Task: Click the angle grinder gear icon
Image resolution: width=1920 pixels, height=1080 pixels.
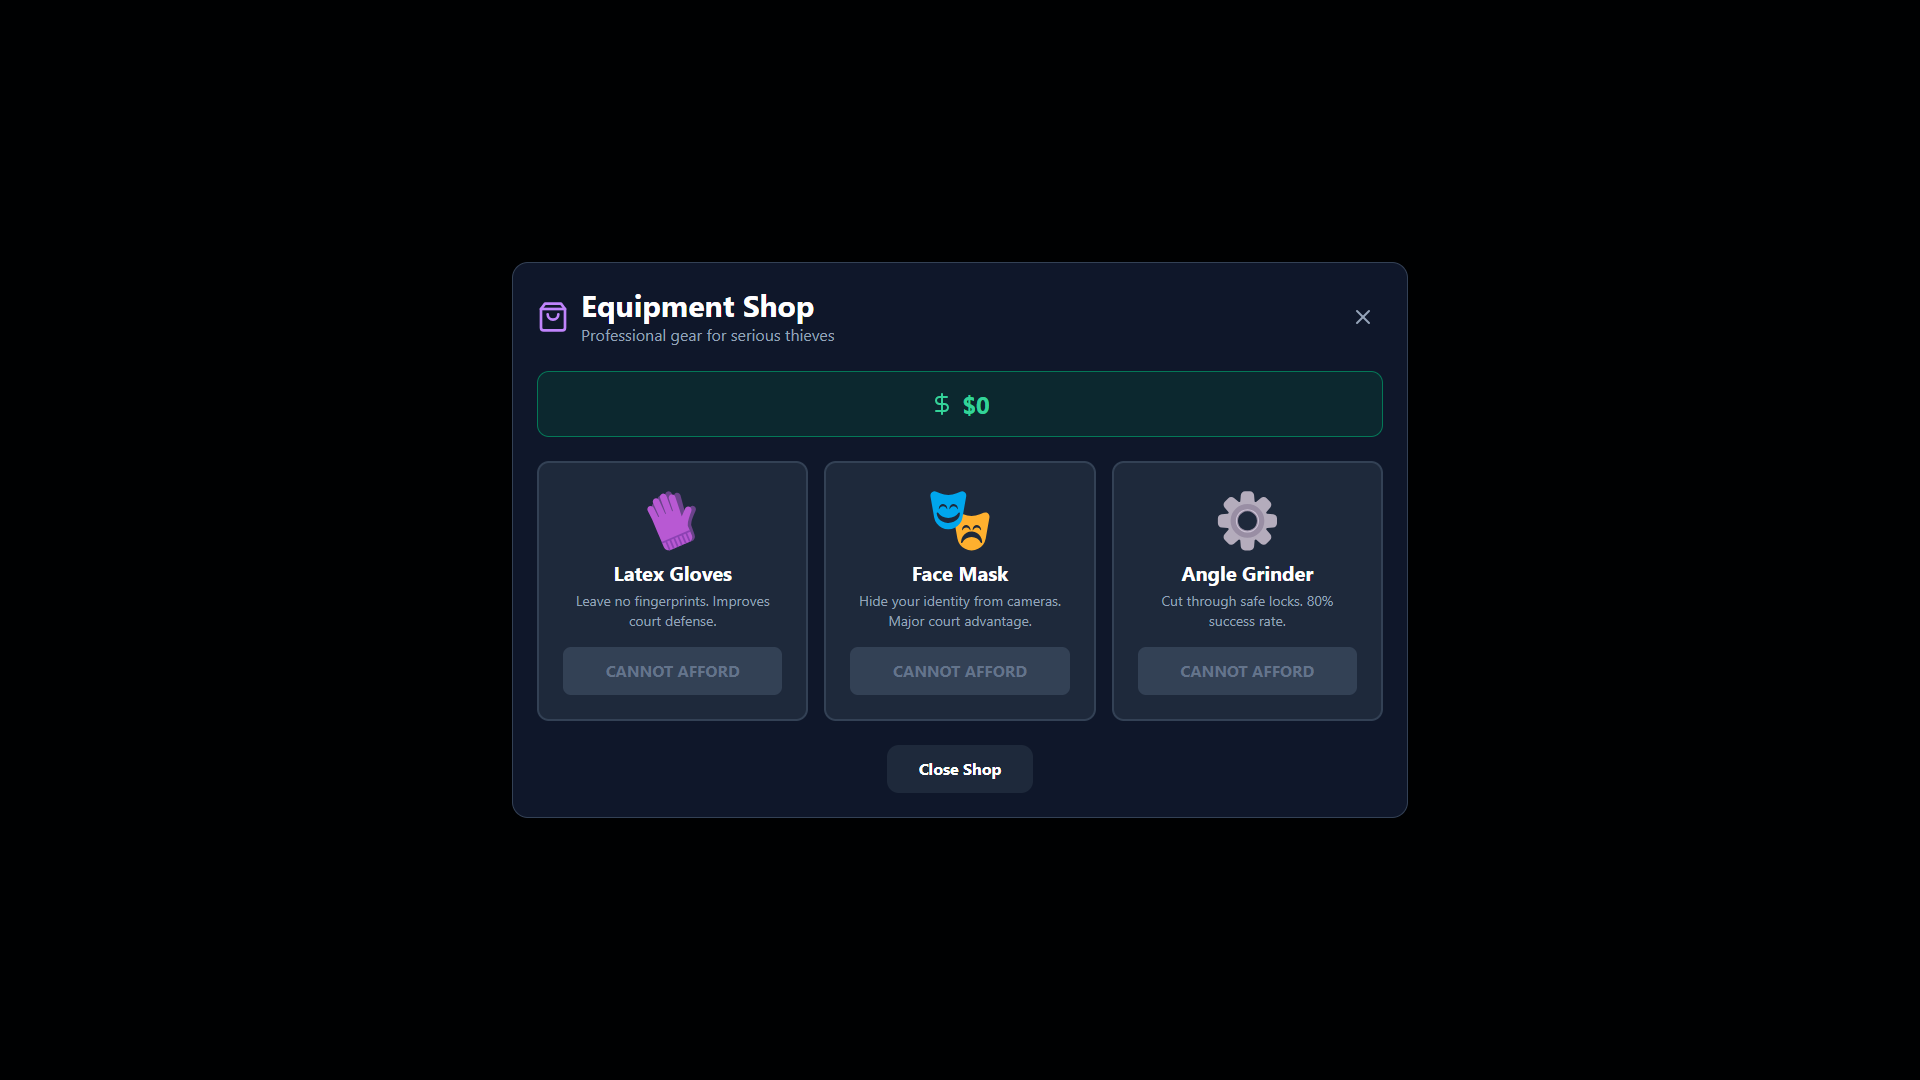Action: pyautogui.click(x=1246, y=520)
